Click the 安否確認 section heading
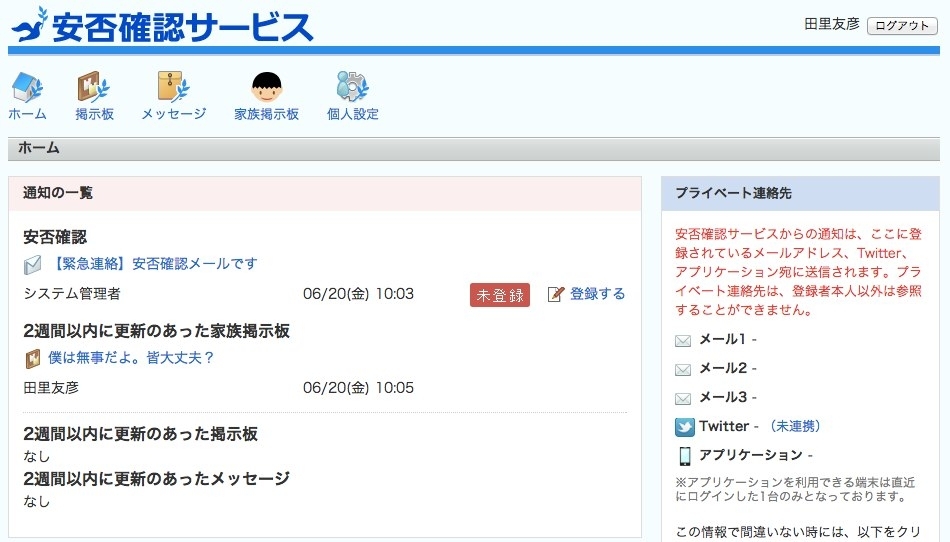Image resolution: width=950 pixels, height=542 pixels. pos(55,237)
